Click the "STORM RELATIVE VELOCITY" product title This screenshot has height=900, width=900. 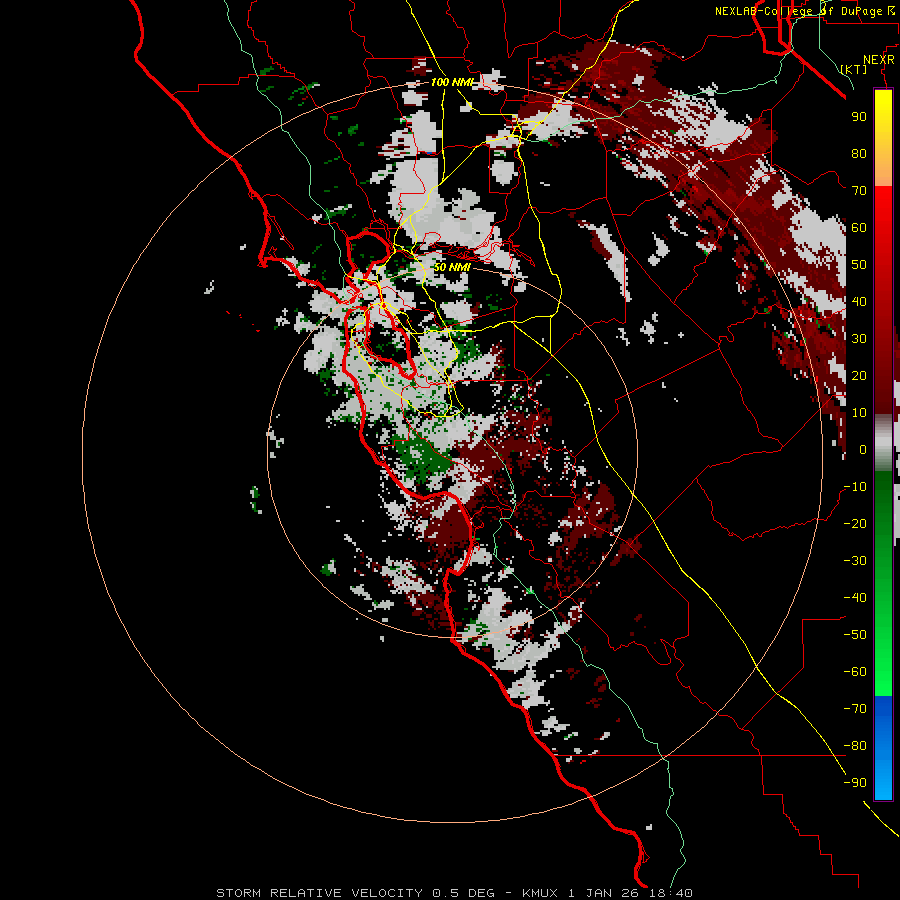pos(320,893)
